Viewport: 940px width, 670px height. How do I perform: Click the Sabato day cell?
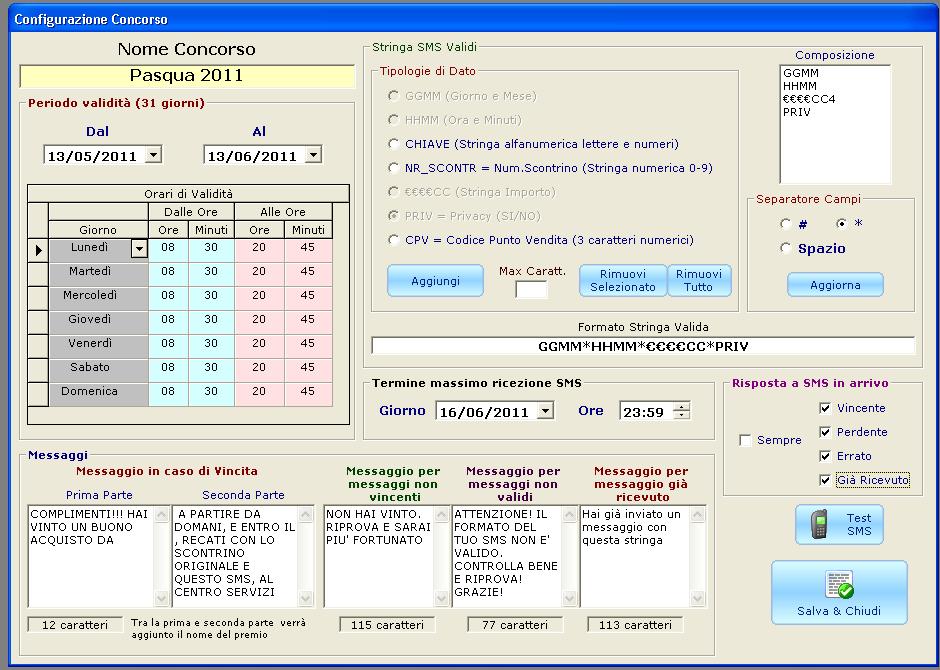point(98,368)
